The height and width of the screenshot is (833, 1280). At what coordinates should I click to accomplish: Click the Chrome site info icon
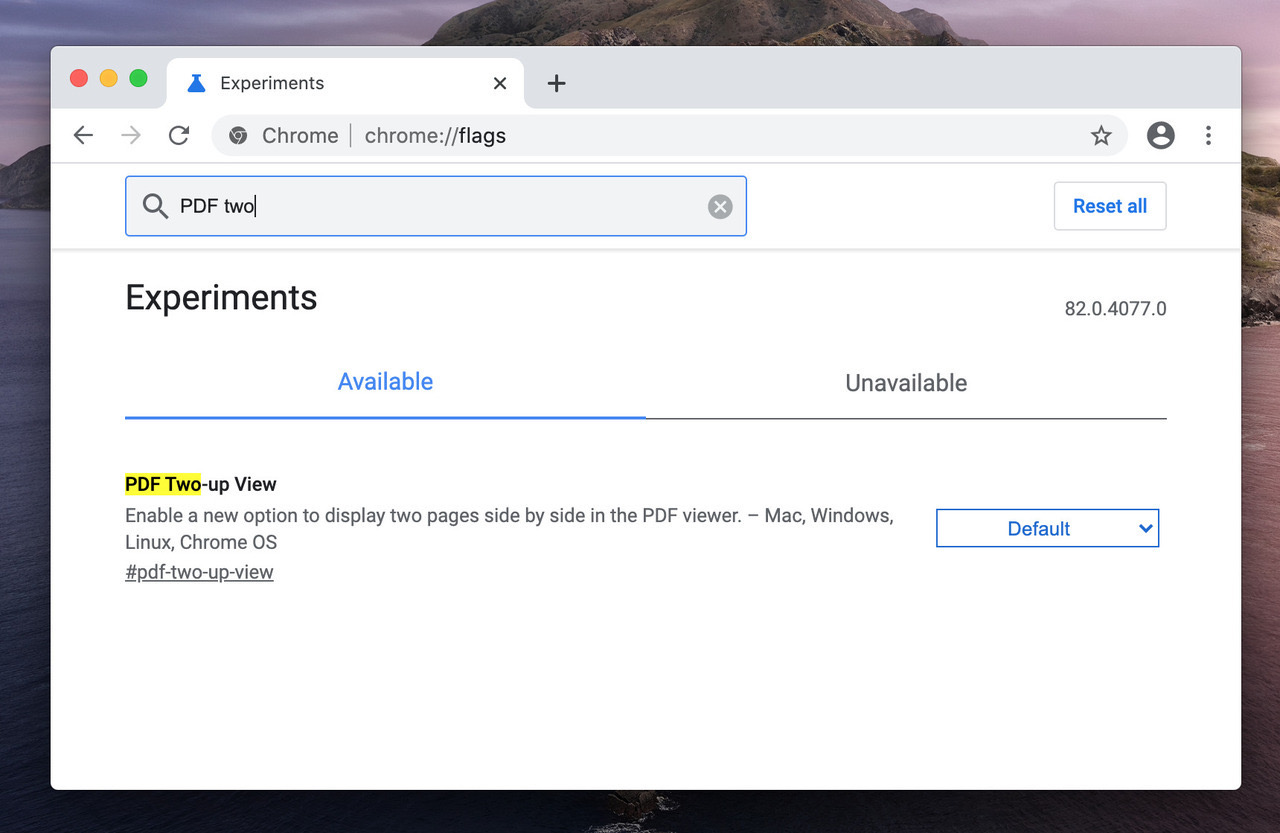[x=238, y=136]
